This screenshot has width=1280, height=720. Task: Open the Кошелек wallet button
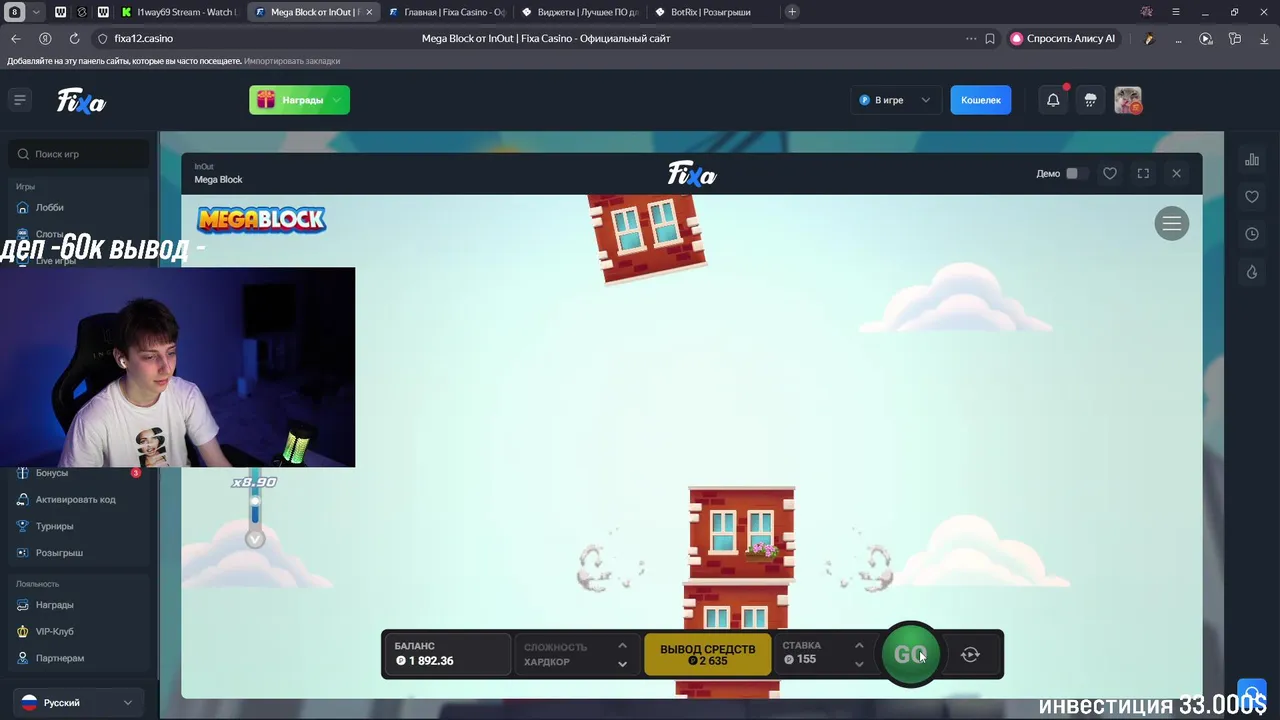pyautogui.click(x=980, y=100)
